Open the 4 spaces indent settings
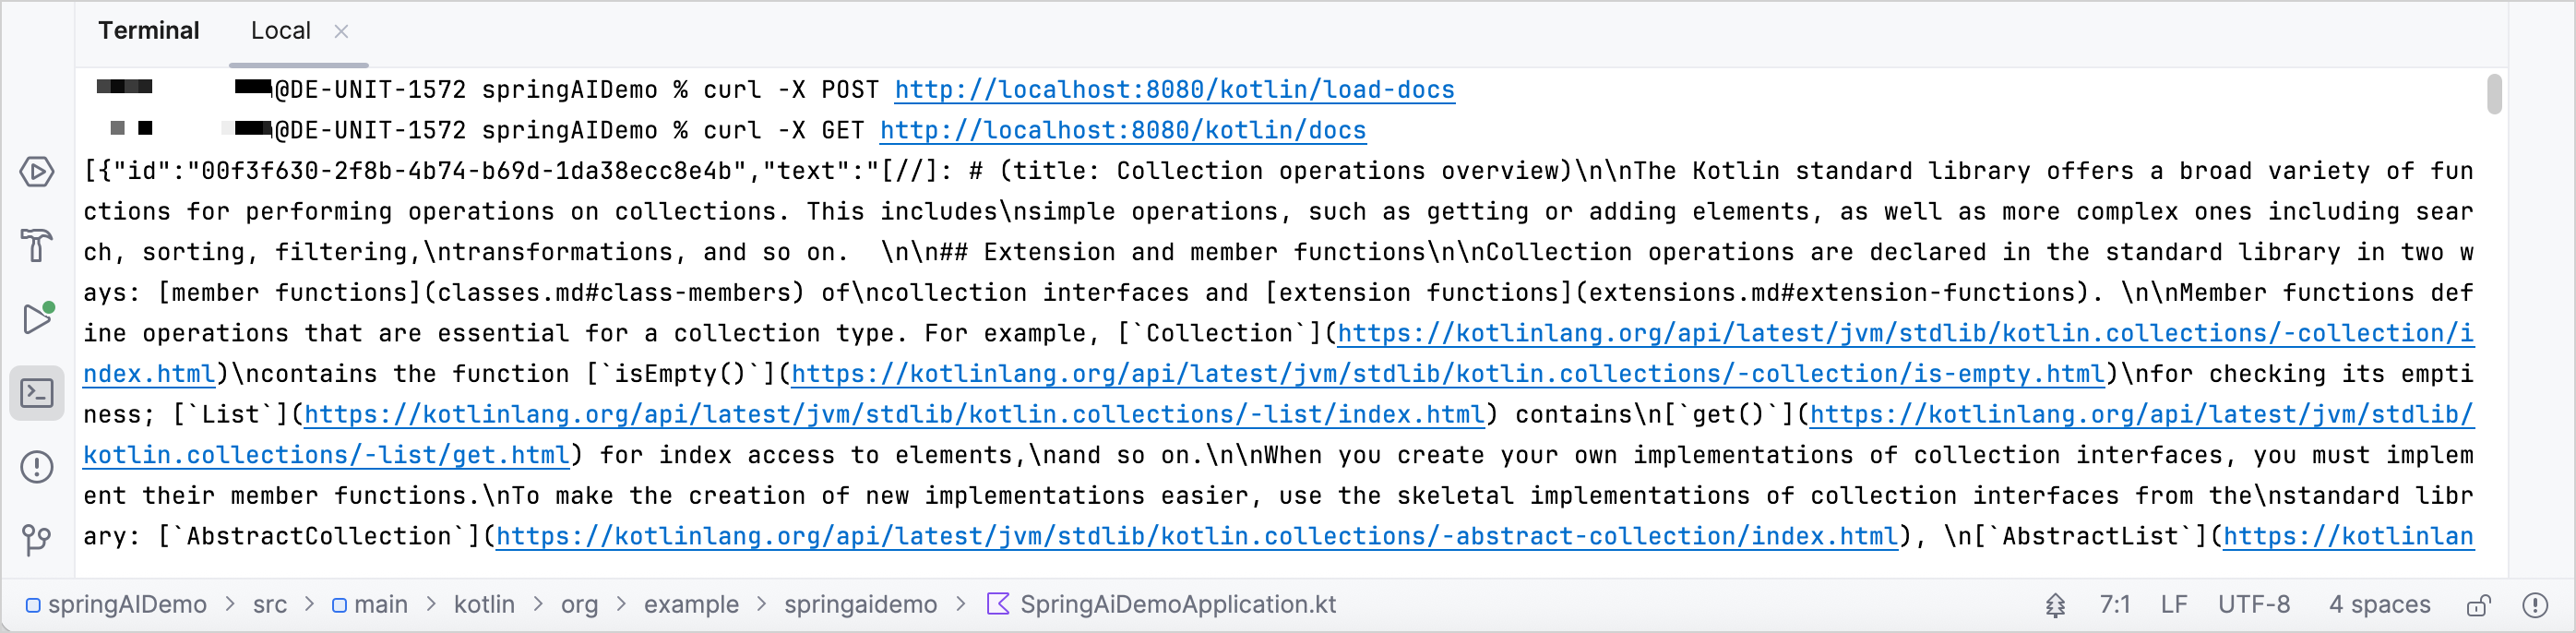Image resolution: width=2576 pixels, height=633 pixels. coord(2379,605)
